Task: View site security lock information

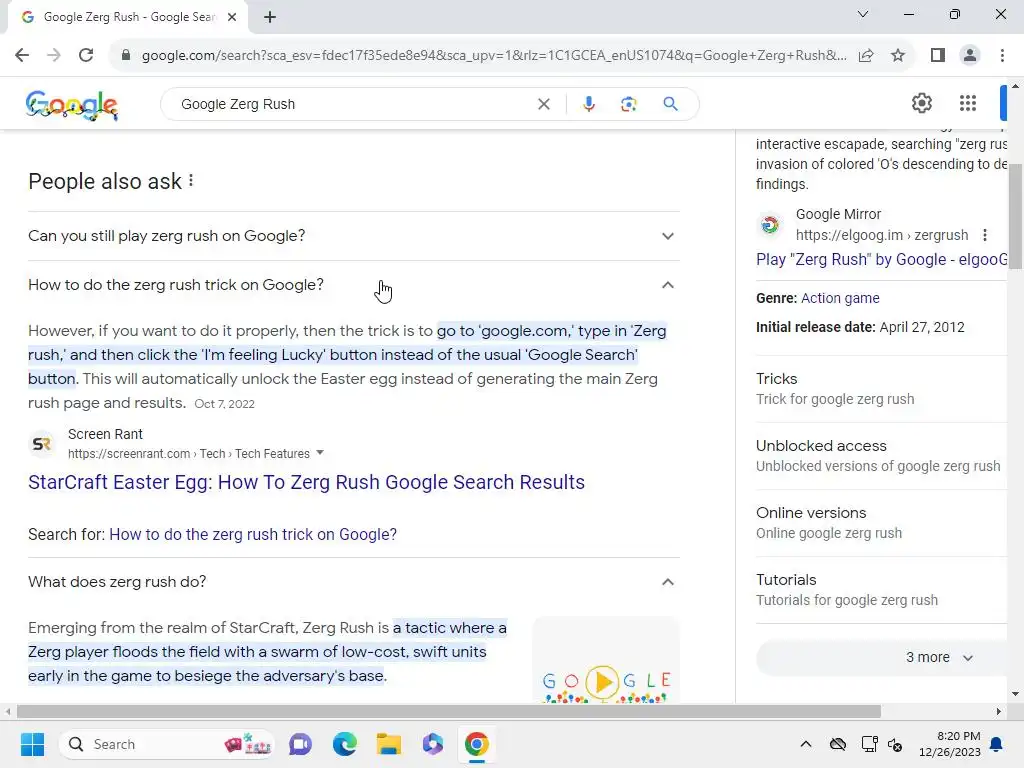Action: point(126,56)
